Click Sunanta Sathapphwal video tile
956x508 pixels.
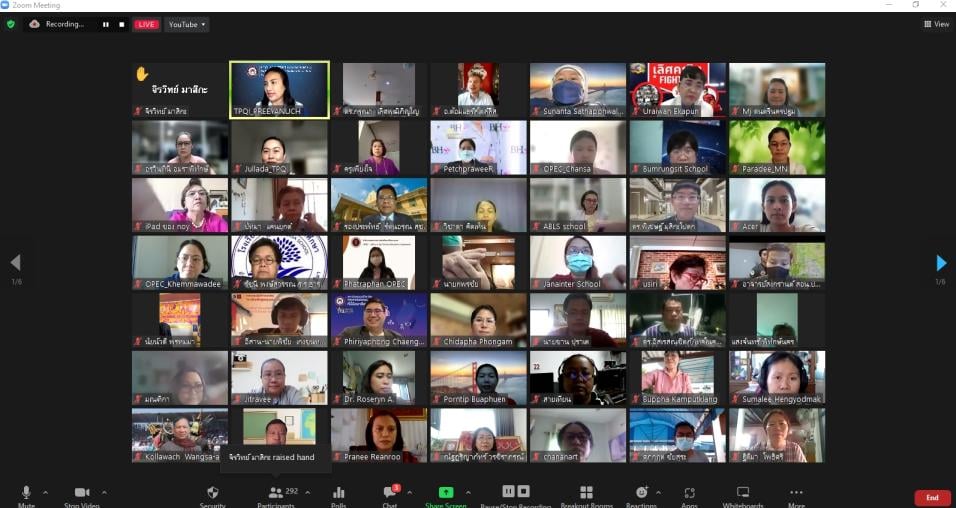click(x=578, y=90)
